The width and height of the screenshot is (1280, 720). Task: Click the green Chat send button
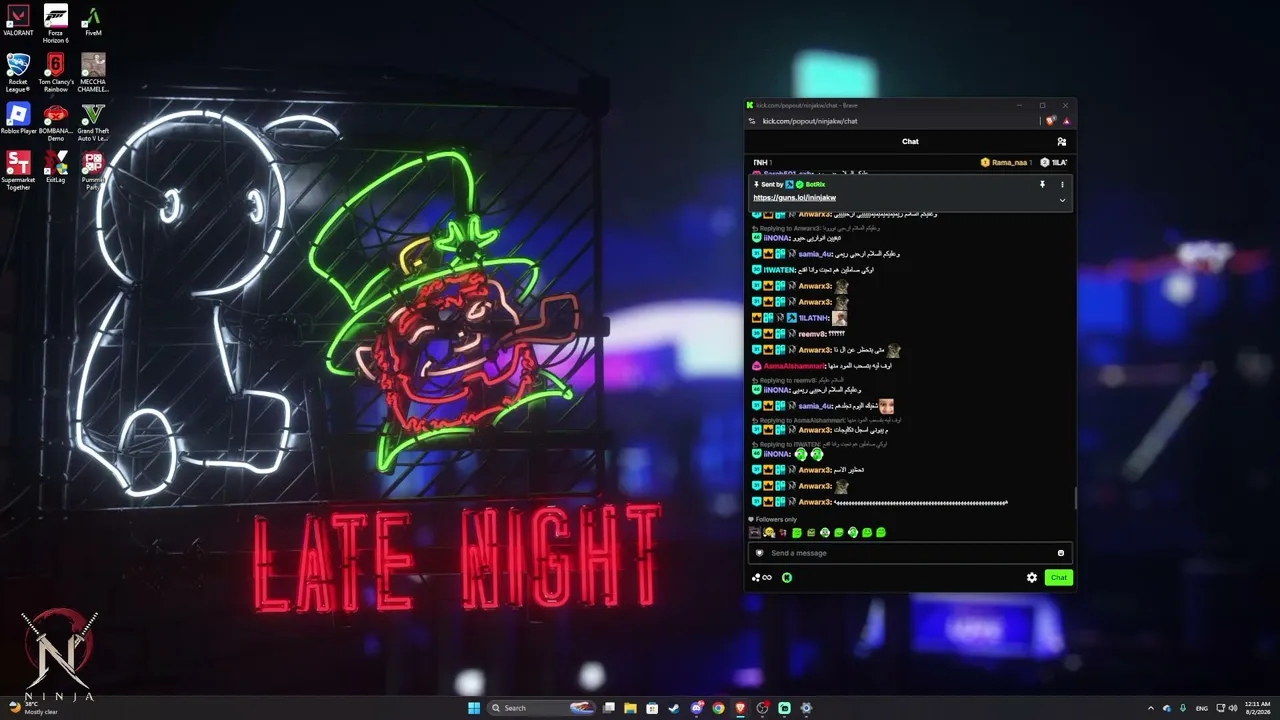(x=1059, y=577)
